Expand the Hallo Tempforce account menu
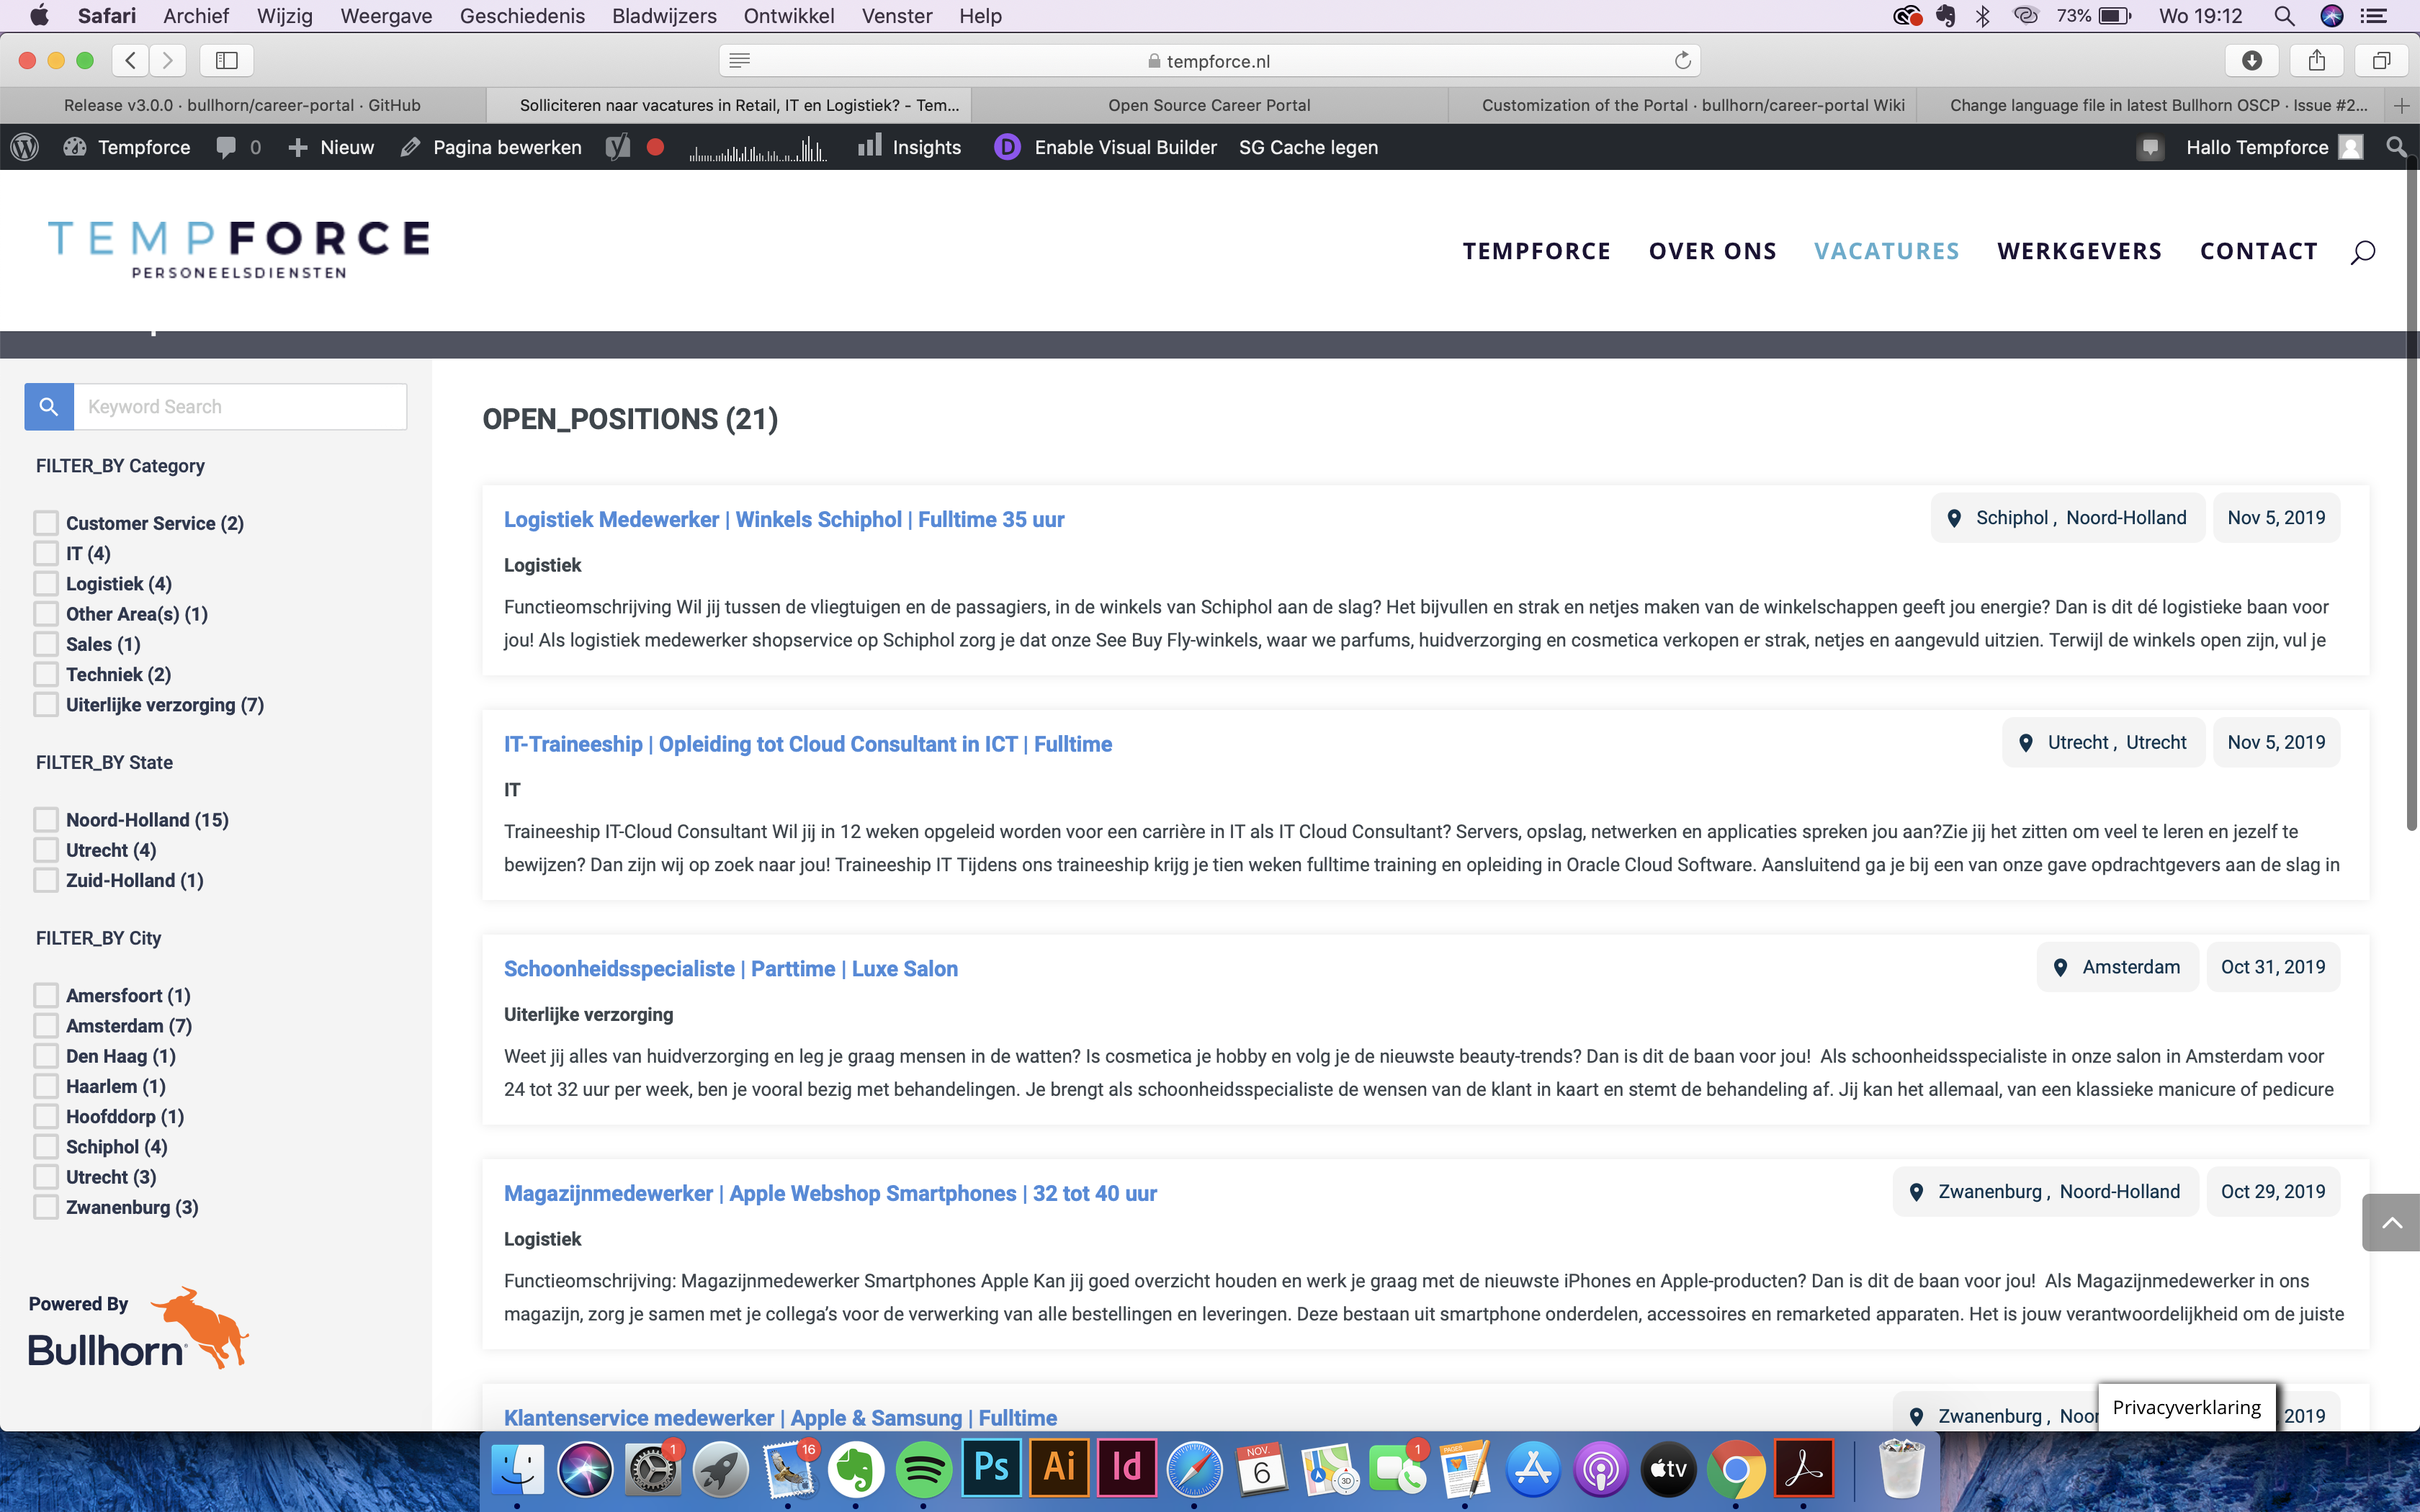The width and height of the screenshot is (2420, 1512). [2257, 147]
